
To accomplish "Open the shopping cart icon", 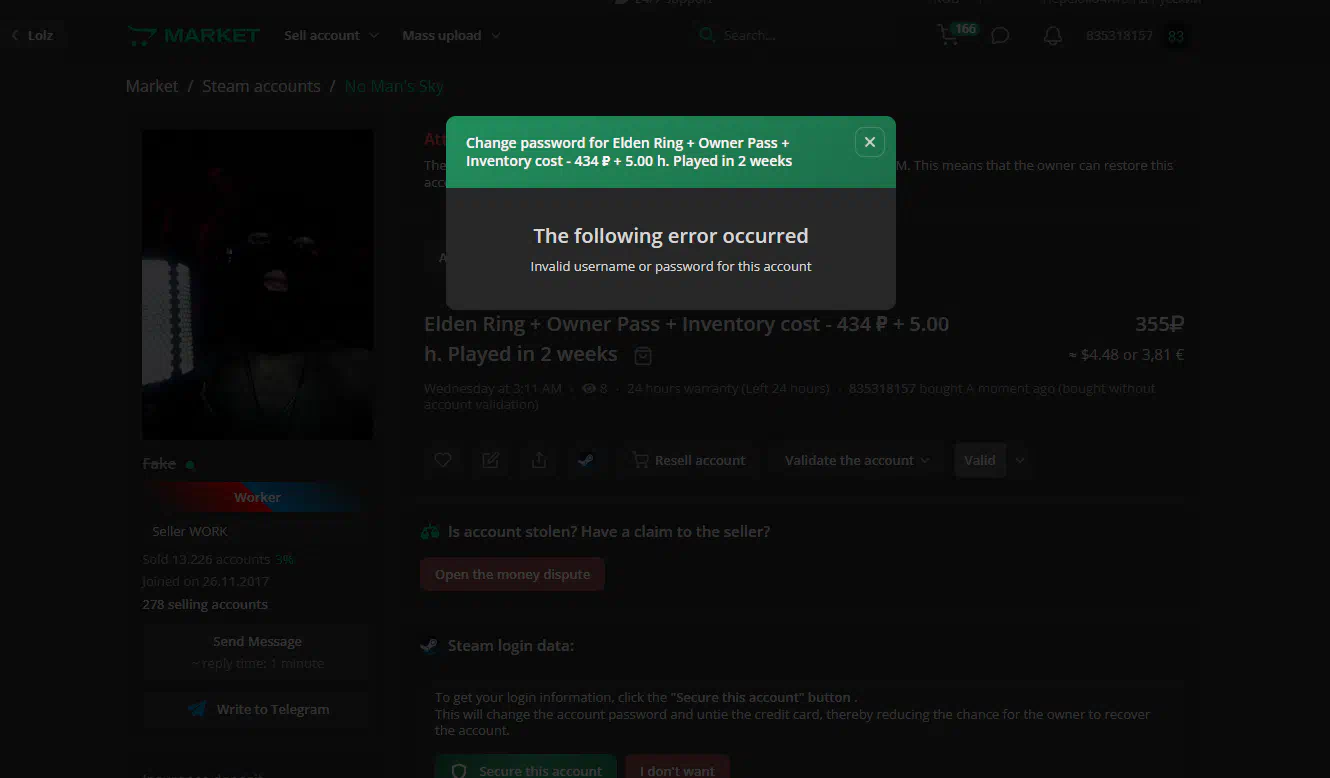I will click(x=947, y=36).
